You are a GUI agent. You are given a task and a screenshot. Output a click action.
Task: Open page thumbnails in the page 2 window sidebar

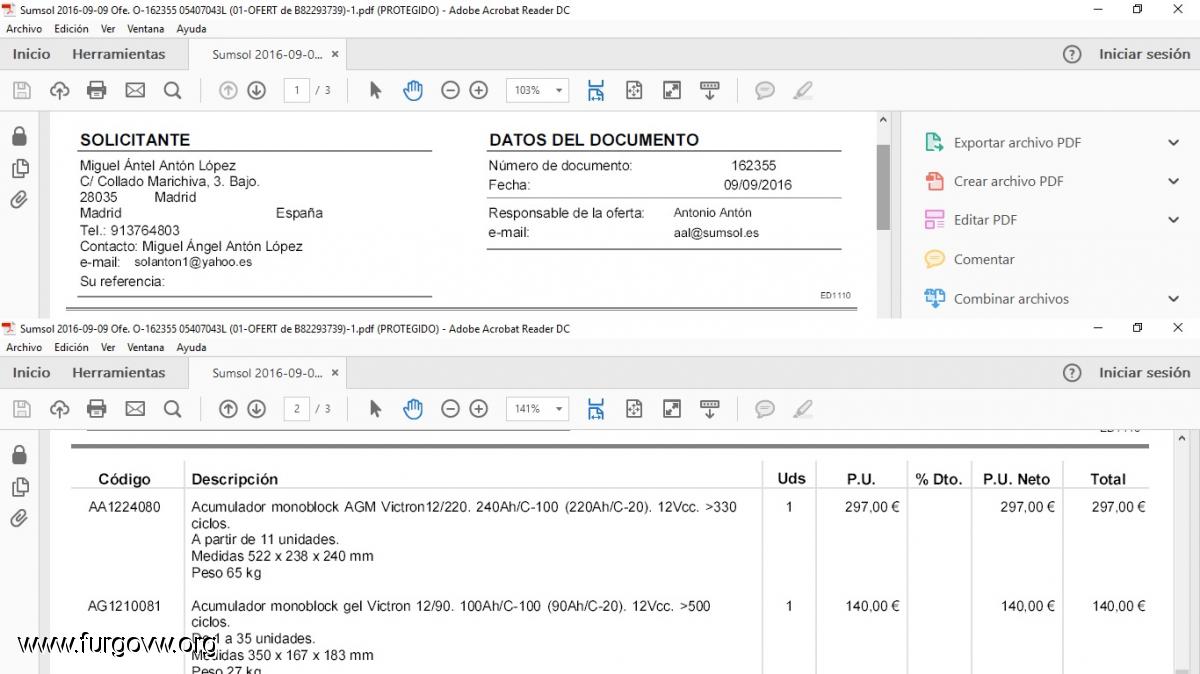(x=19, y=487)
